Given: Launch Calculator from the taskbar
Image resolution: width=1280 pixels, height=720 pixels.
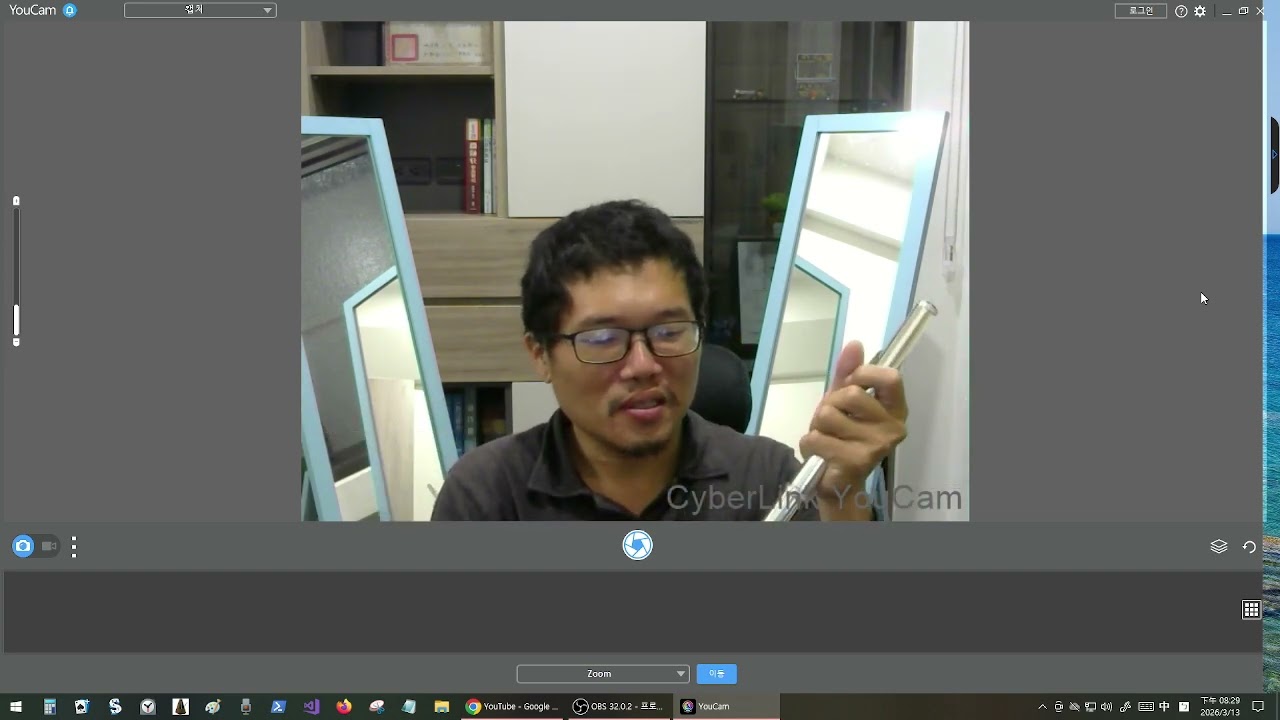Looking at the screenshot, I should 49,707.
